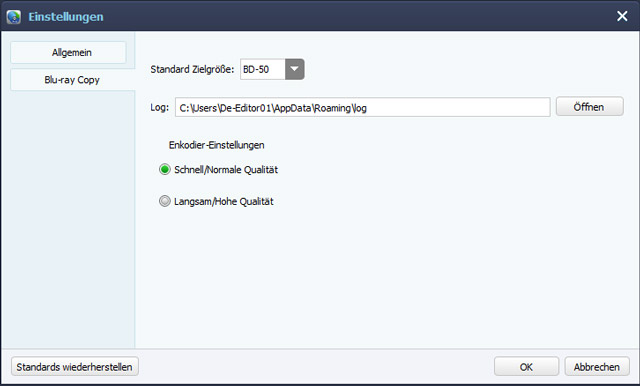Click Standards wiederherstellen button
The width and height of the screenshot is (640, 386).
point(75,367)
